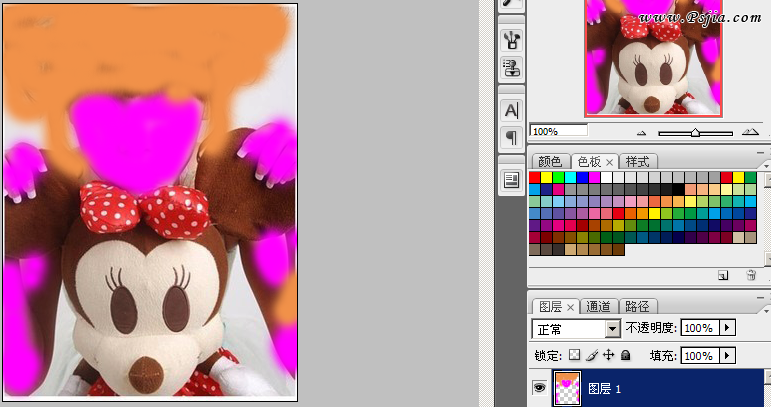Collapse the Layers panel group via minimize dash

[x=760, y=298]
